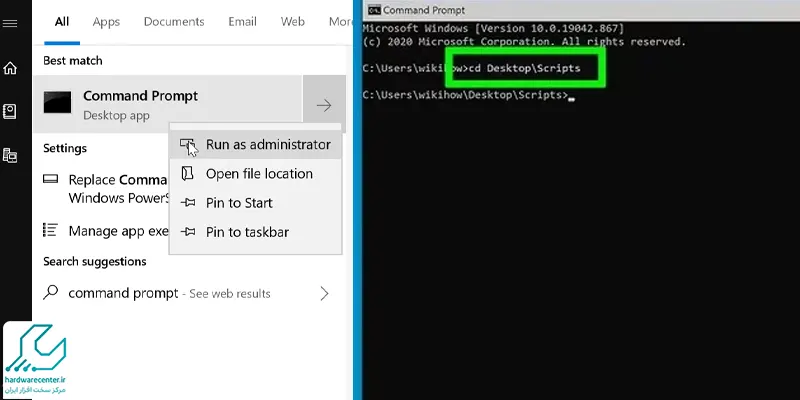Switch to the Documents search tab
The width and height of the screenshot is (800, 400).
(174, 22)
